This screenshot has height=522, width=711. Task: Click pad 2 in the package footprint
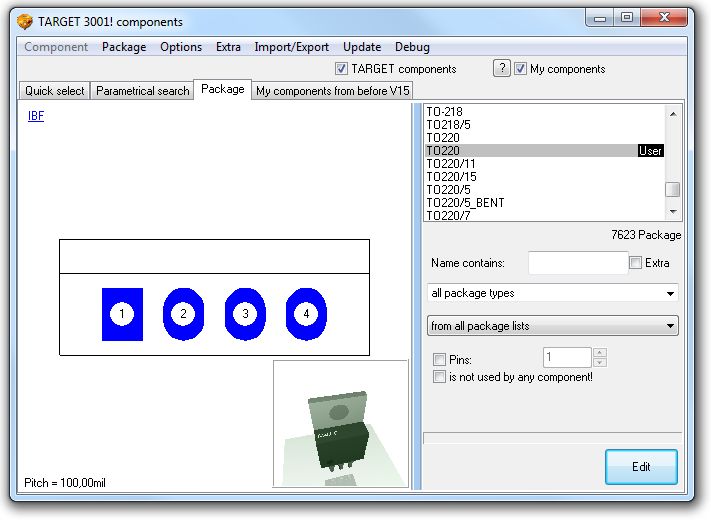pos(183,314)
